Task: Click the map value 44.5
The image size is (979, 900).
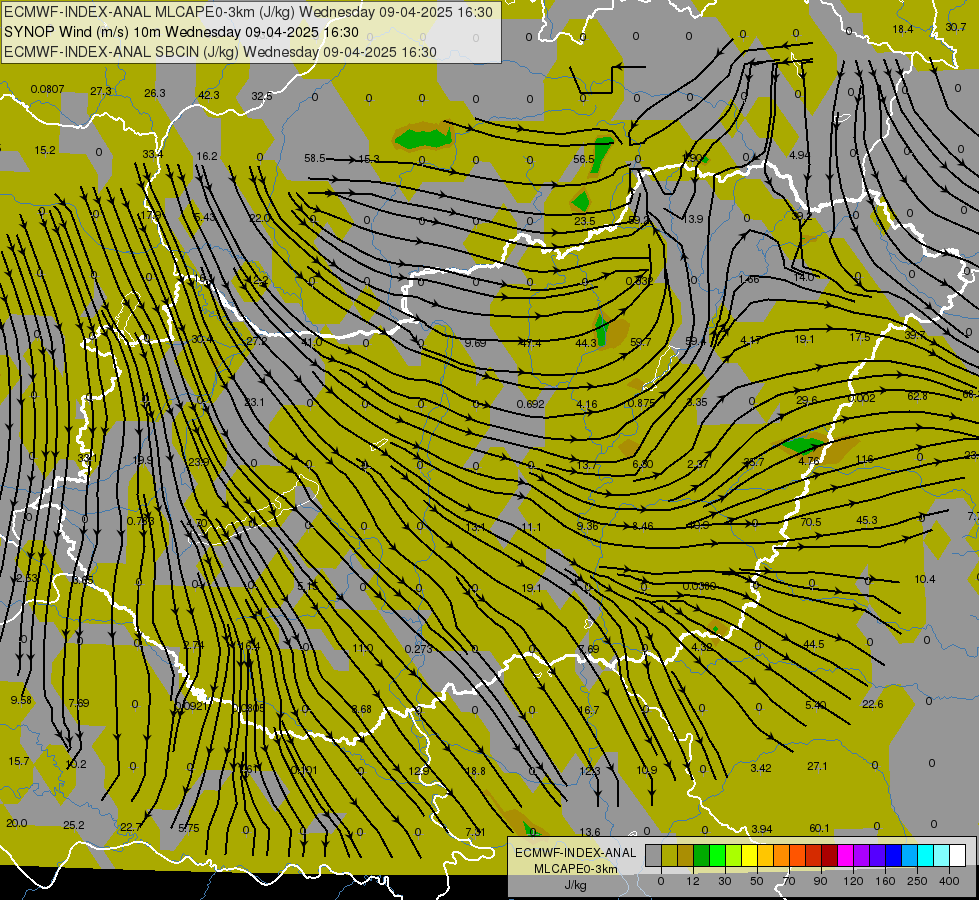Action: (x=814, y=644)
